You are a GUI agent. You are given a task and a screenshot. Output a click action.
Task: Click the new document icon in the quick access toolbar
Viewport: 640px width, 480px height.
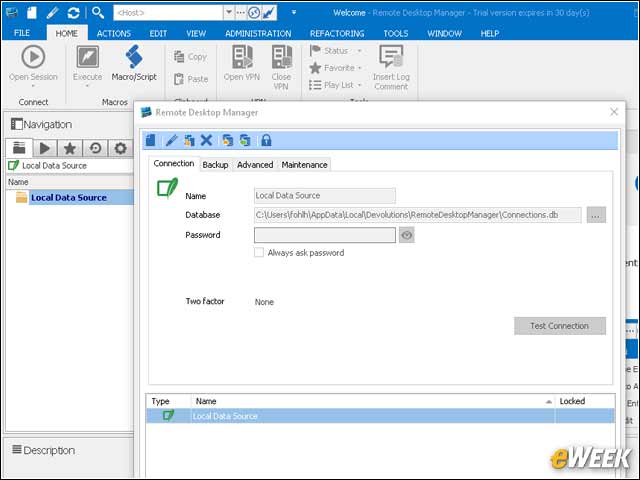pos(32,13)
